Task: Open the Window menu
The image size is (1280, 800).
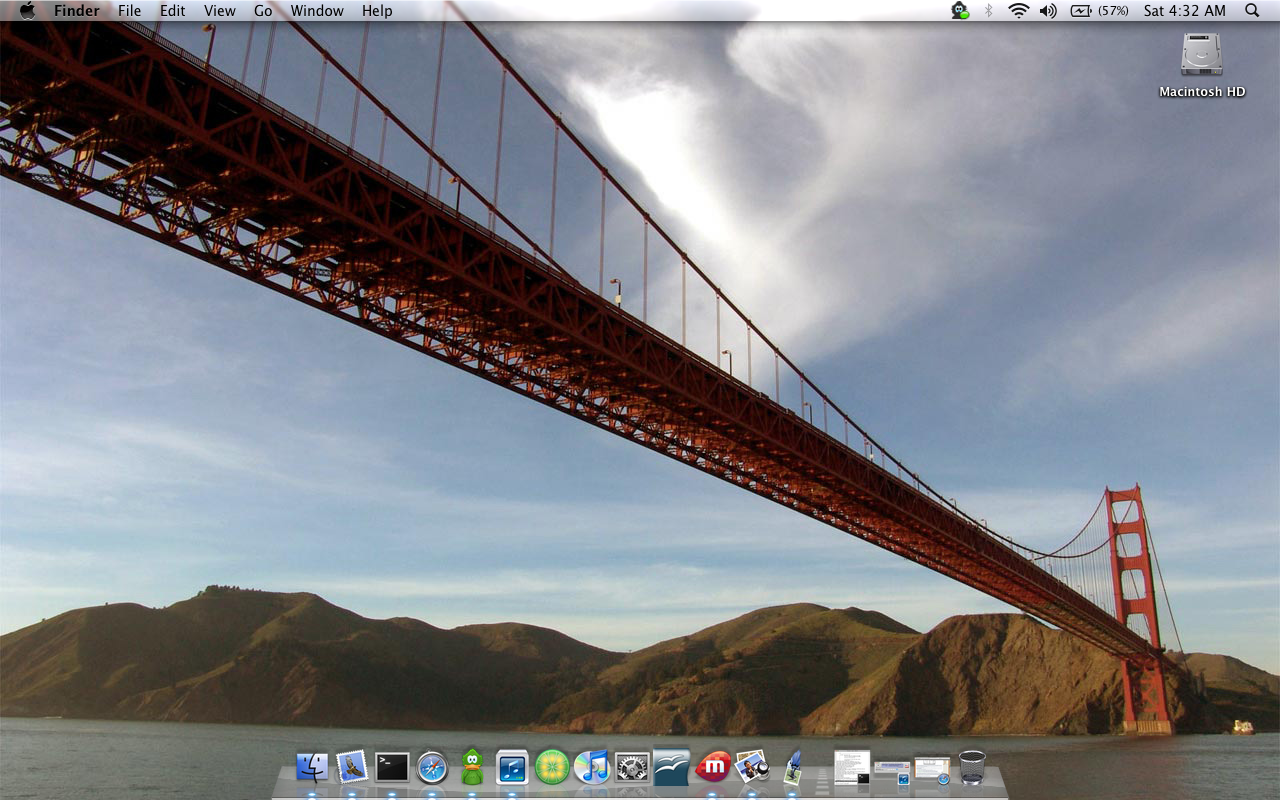Action: tap(317, 11)
